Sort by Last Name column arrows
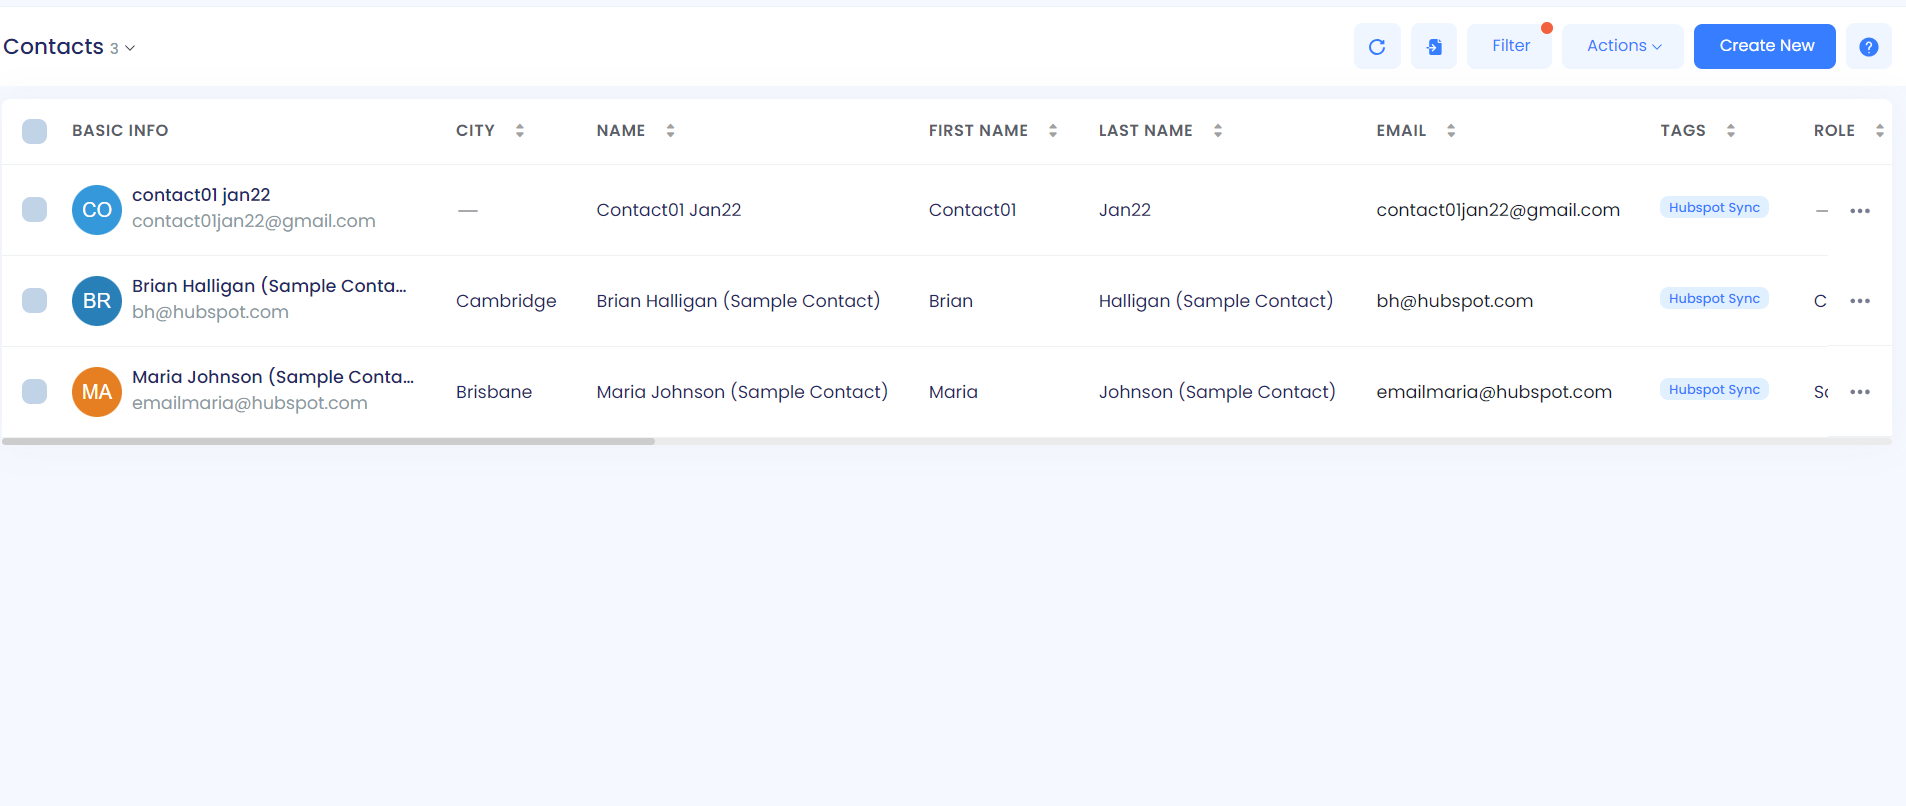 (1217, 131)
